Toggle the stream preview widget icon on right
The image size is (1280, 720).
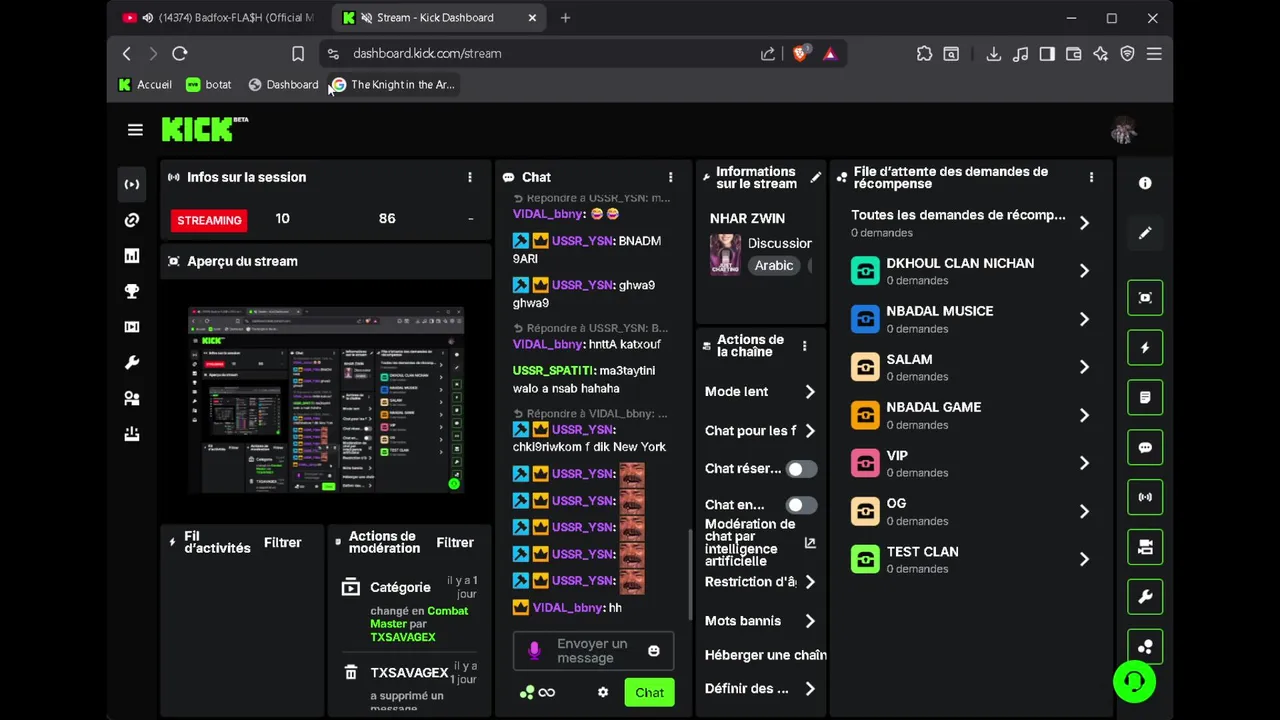pyautogui.click(x=1145, y=298)
